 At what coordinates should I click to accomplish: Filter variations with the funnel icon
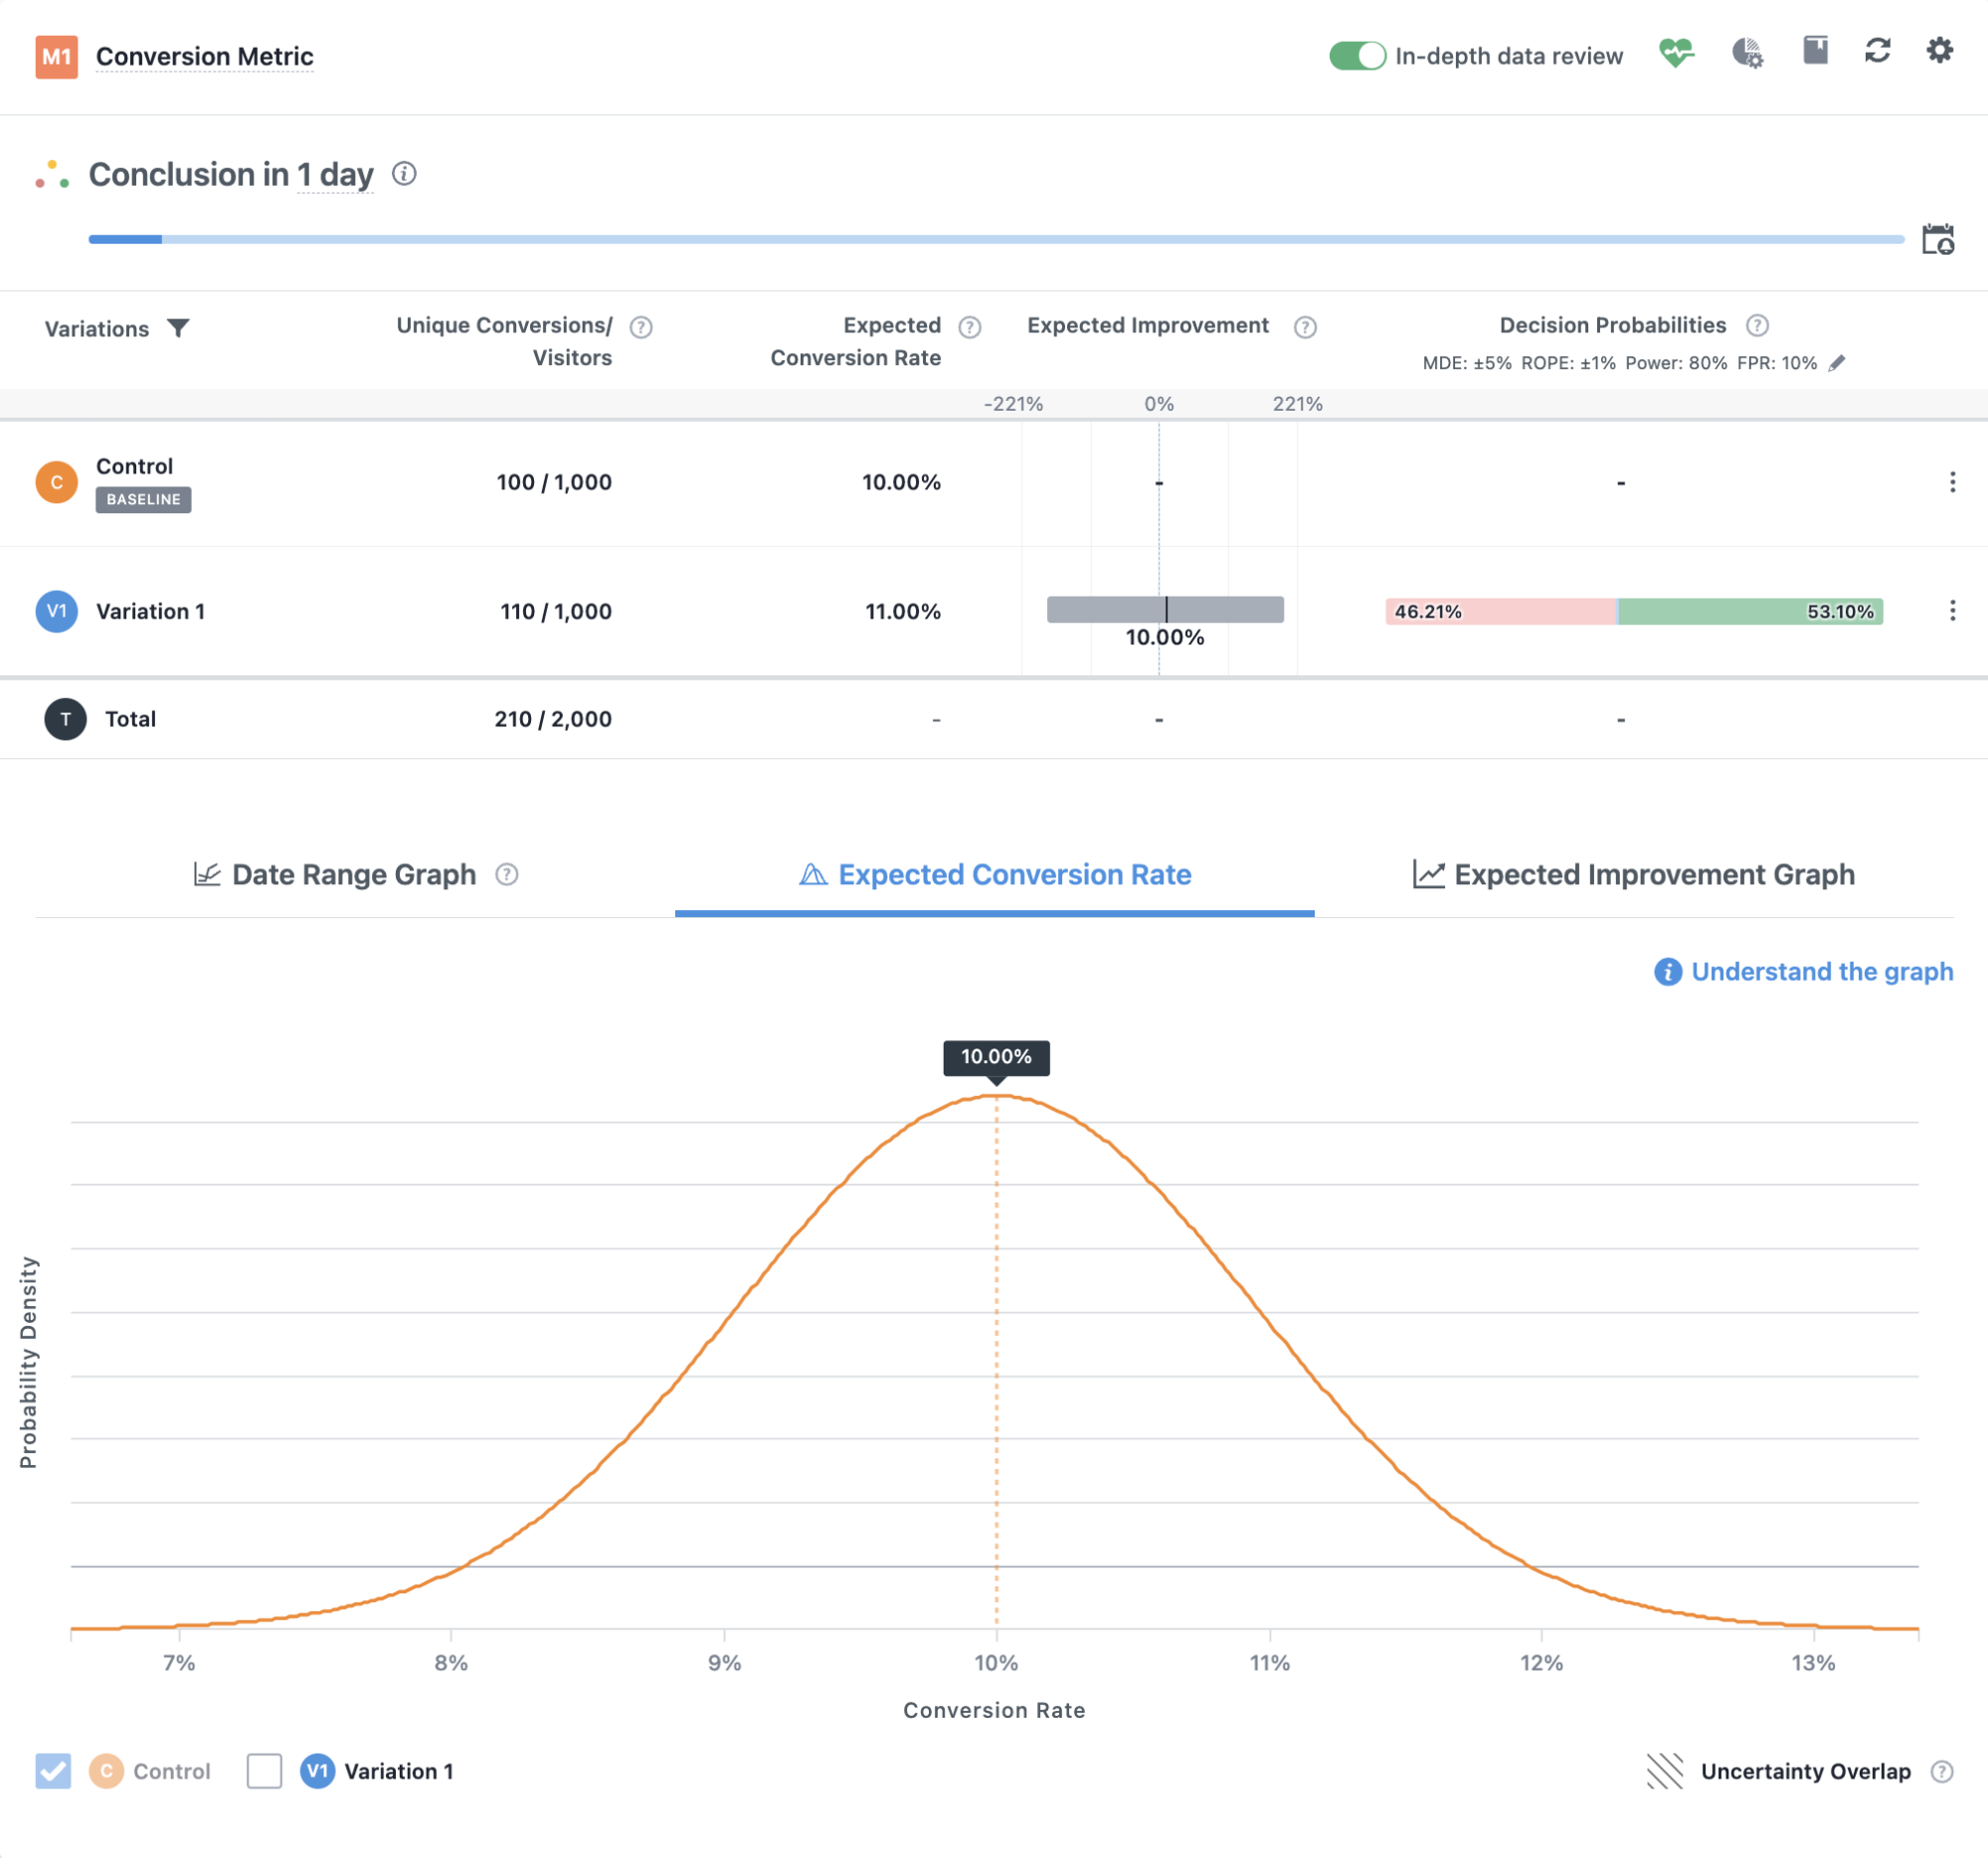coord(178,328)
